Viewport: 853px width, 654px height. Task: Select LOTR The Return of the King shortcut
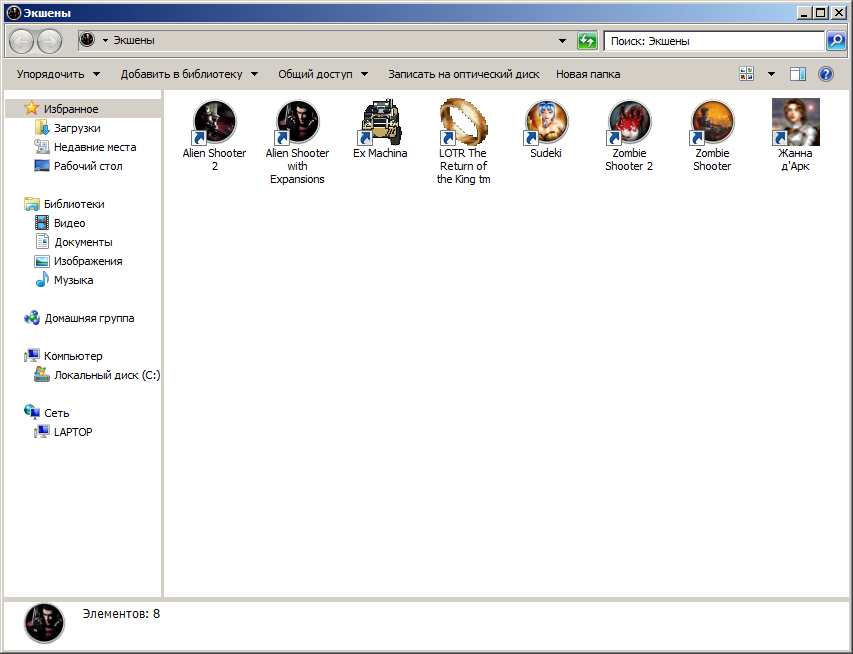coord(463,142)
